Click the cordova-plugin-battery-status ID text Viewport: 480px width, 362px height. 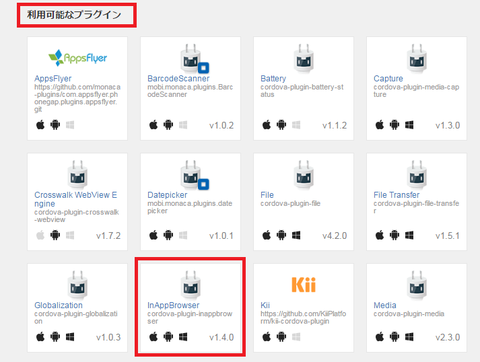[x=302, y=91]
